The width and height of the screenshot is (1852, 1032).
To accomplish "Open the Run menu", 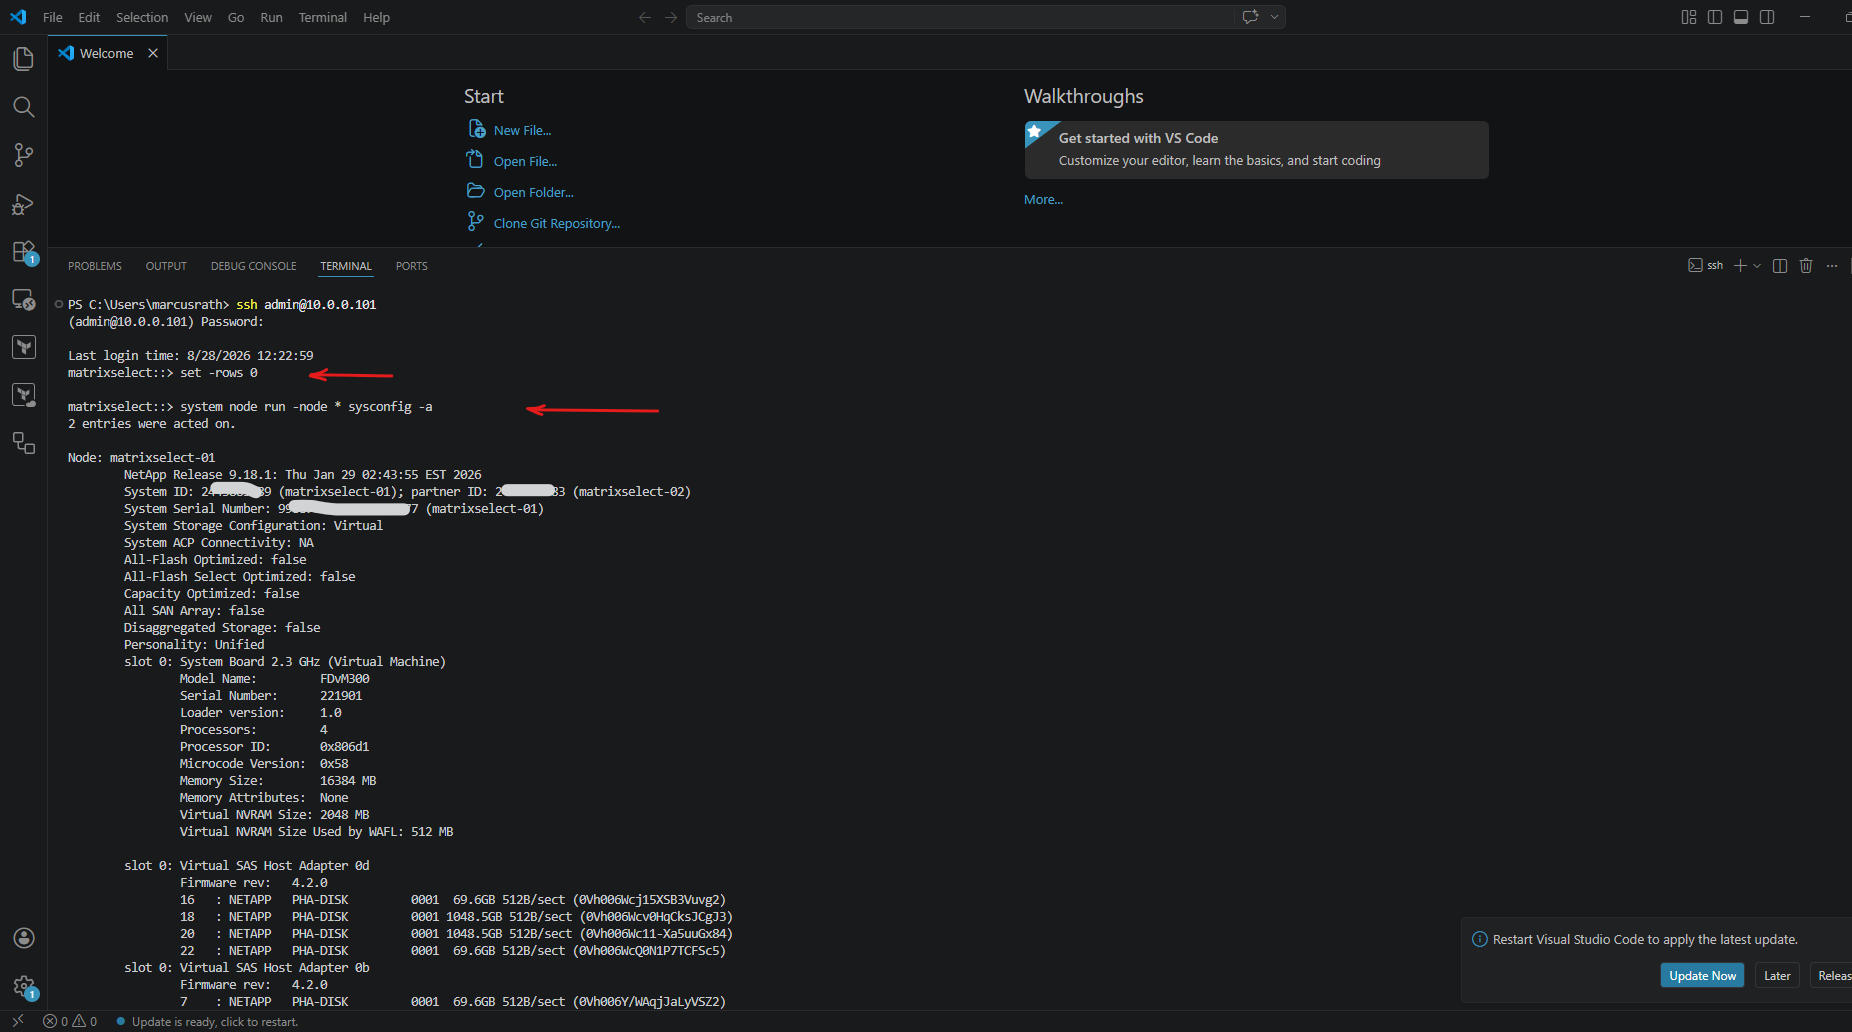I will click(x=271, y=17).
